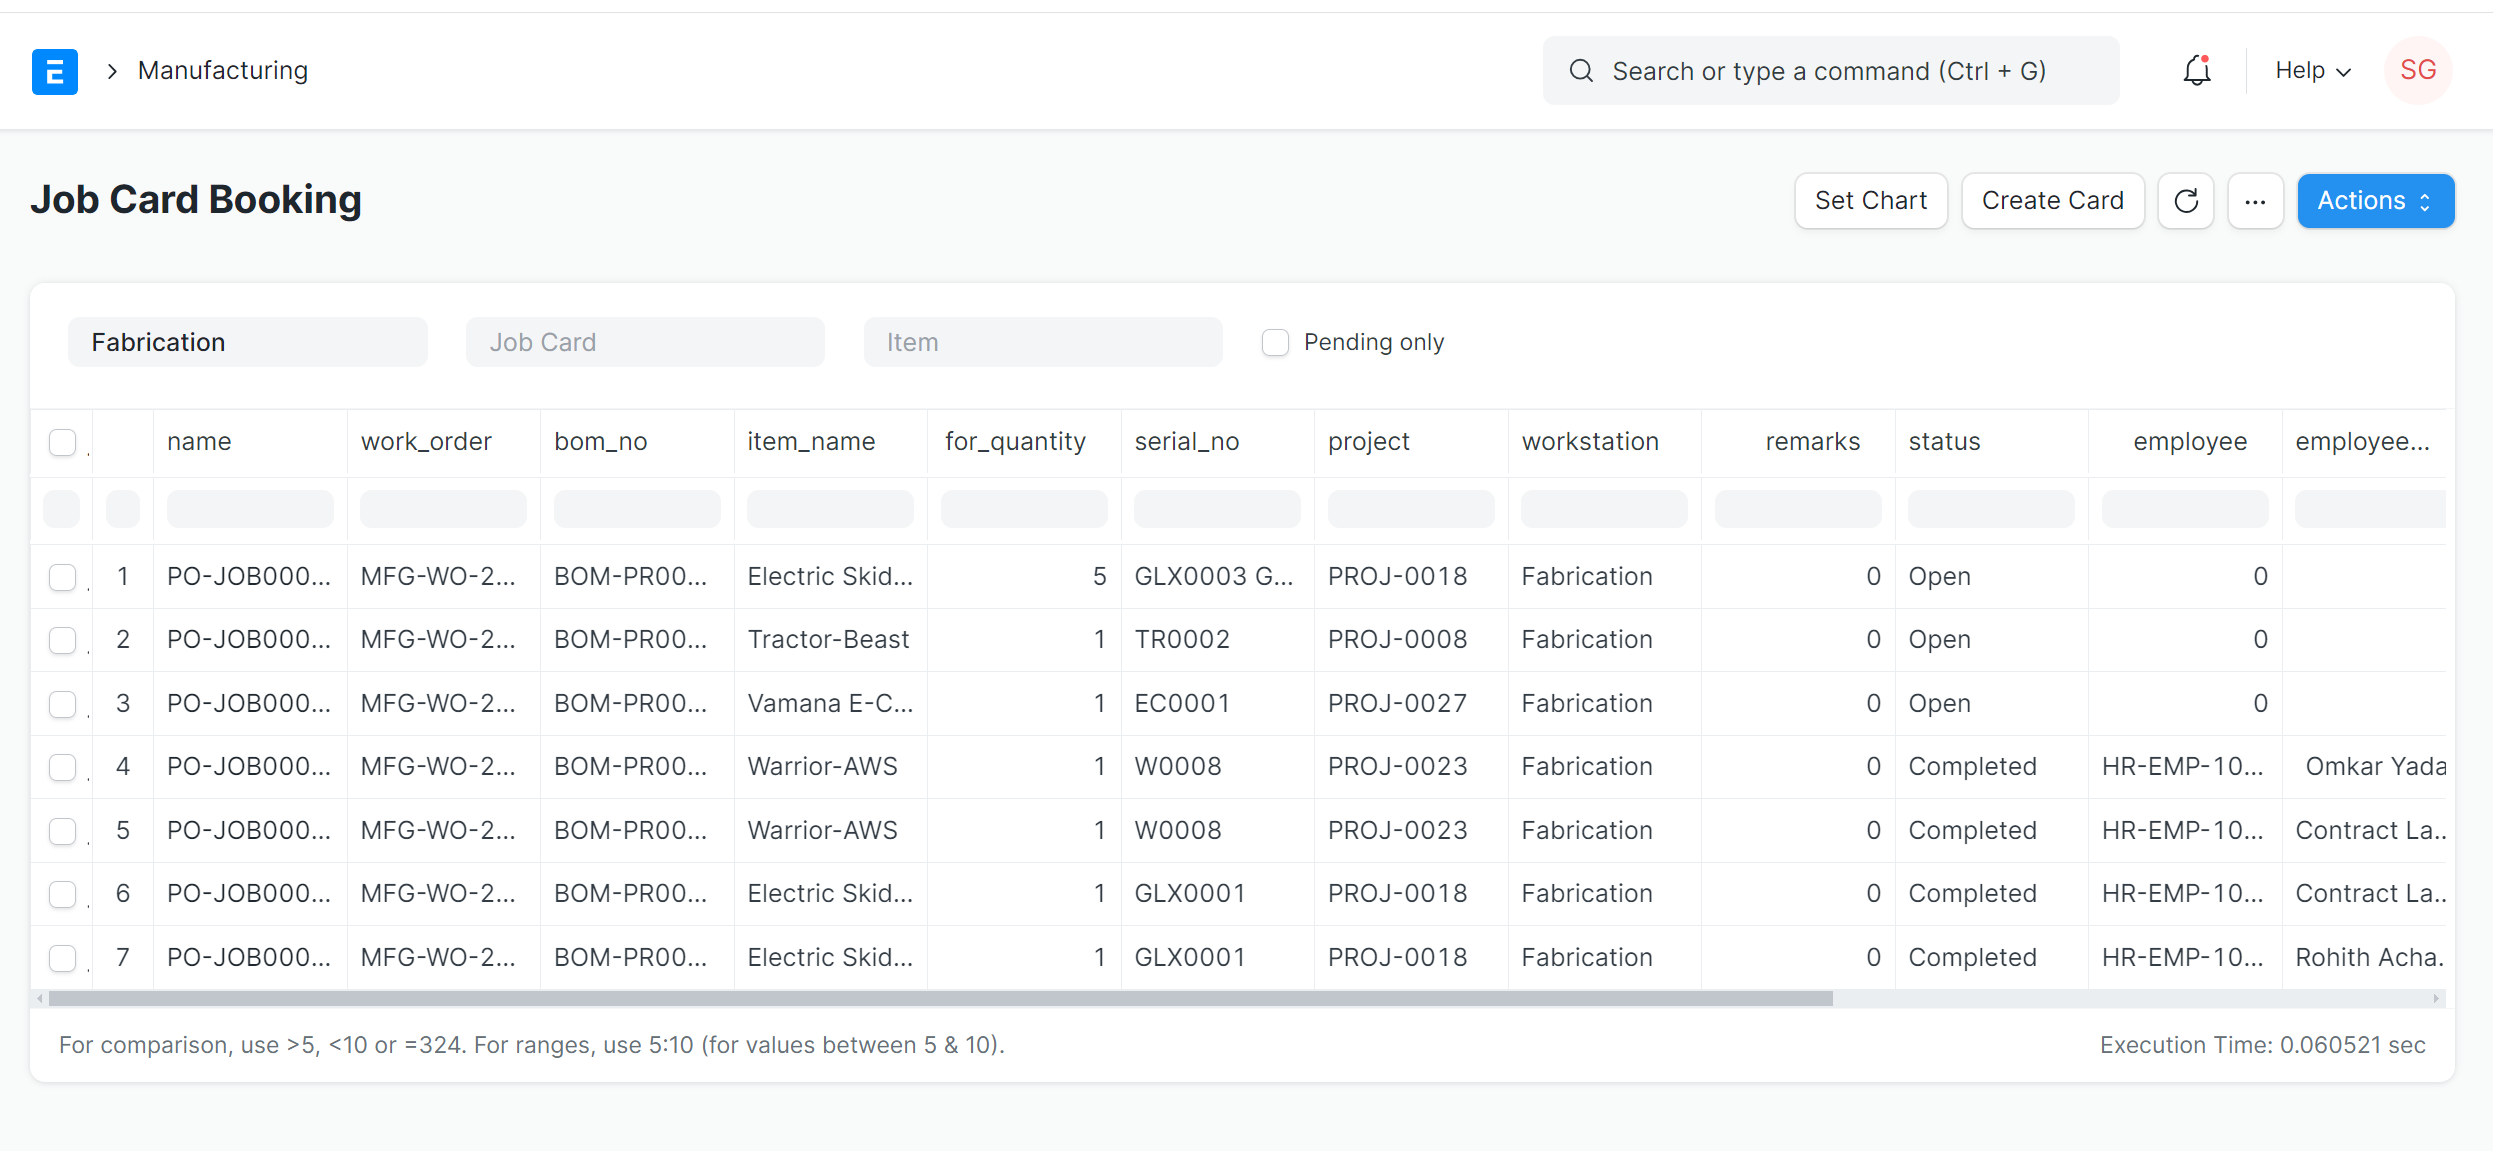Click the right scroll arrow of table
The image size is (2493, 1151).
[x=2436, y=998]
